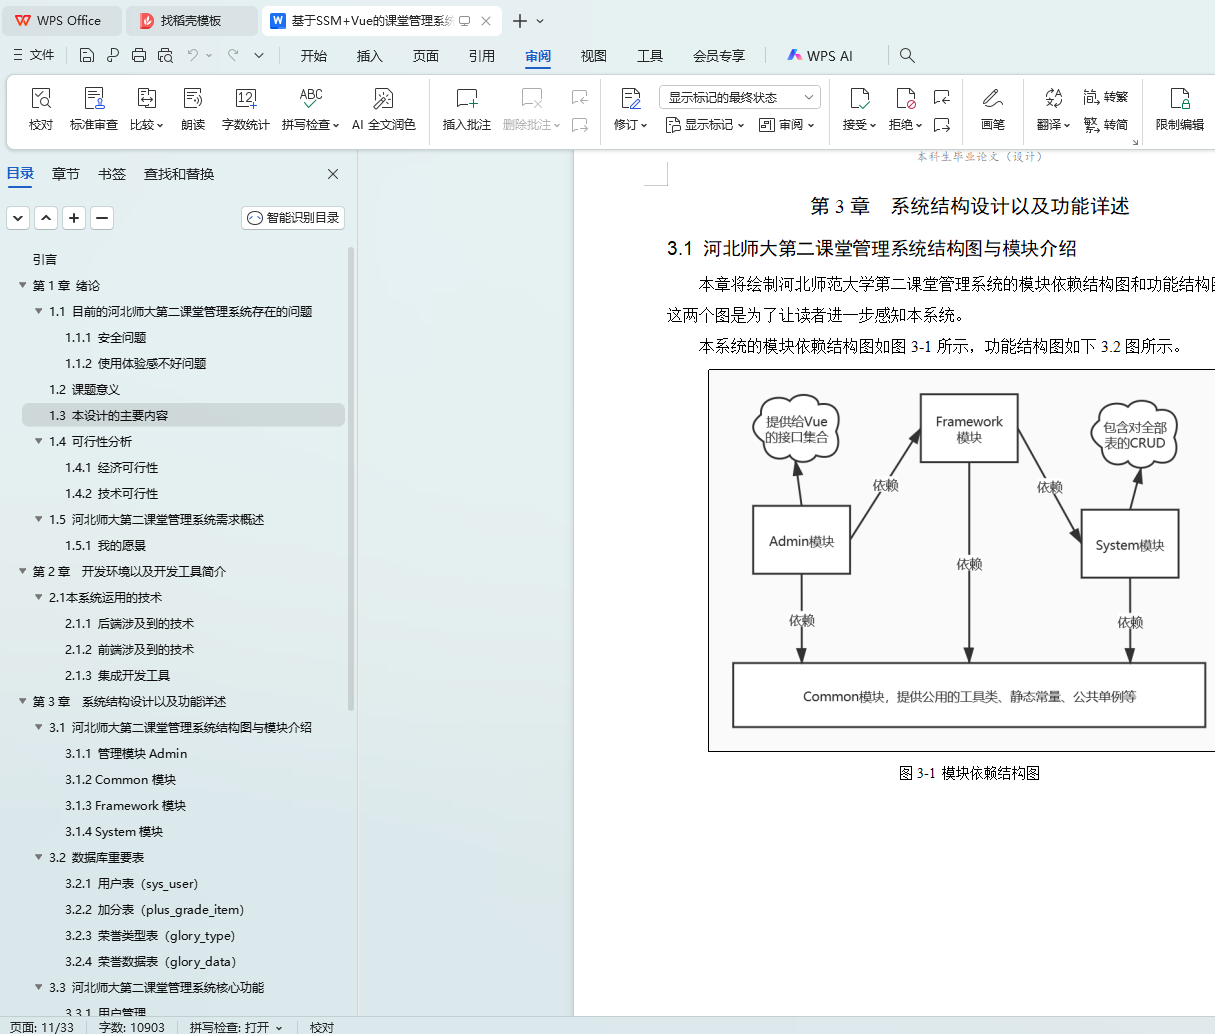Click the 字数: 10903 status bar item
The width and height of the screenshot is (1215, 1034).
pyautogui.click(x=132, y=1027)
